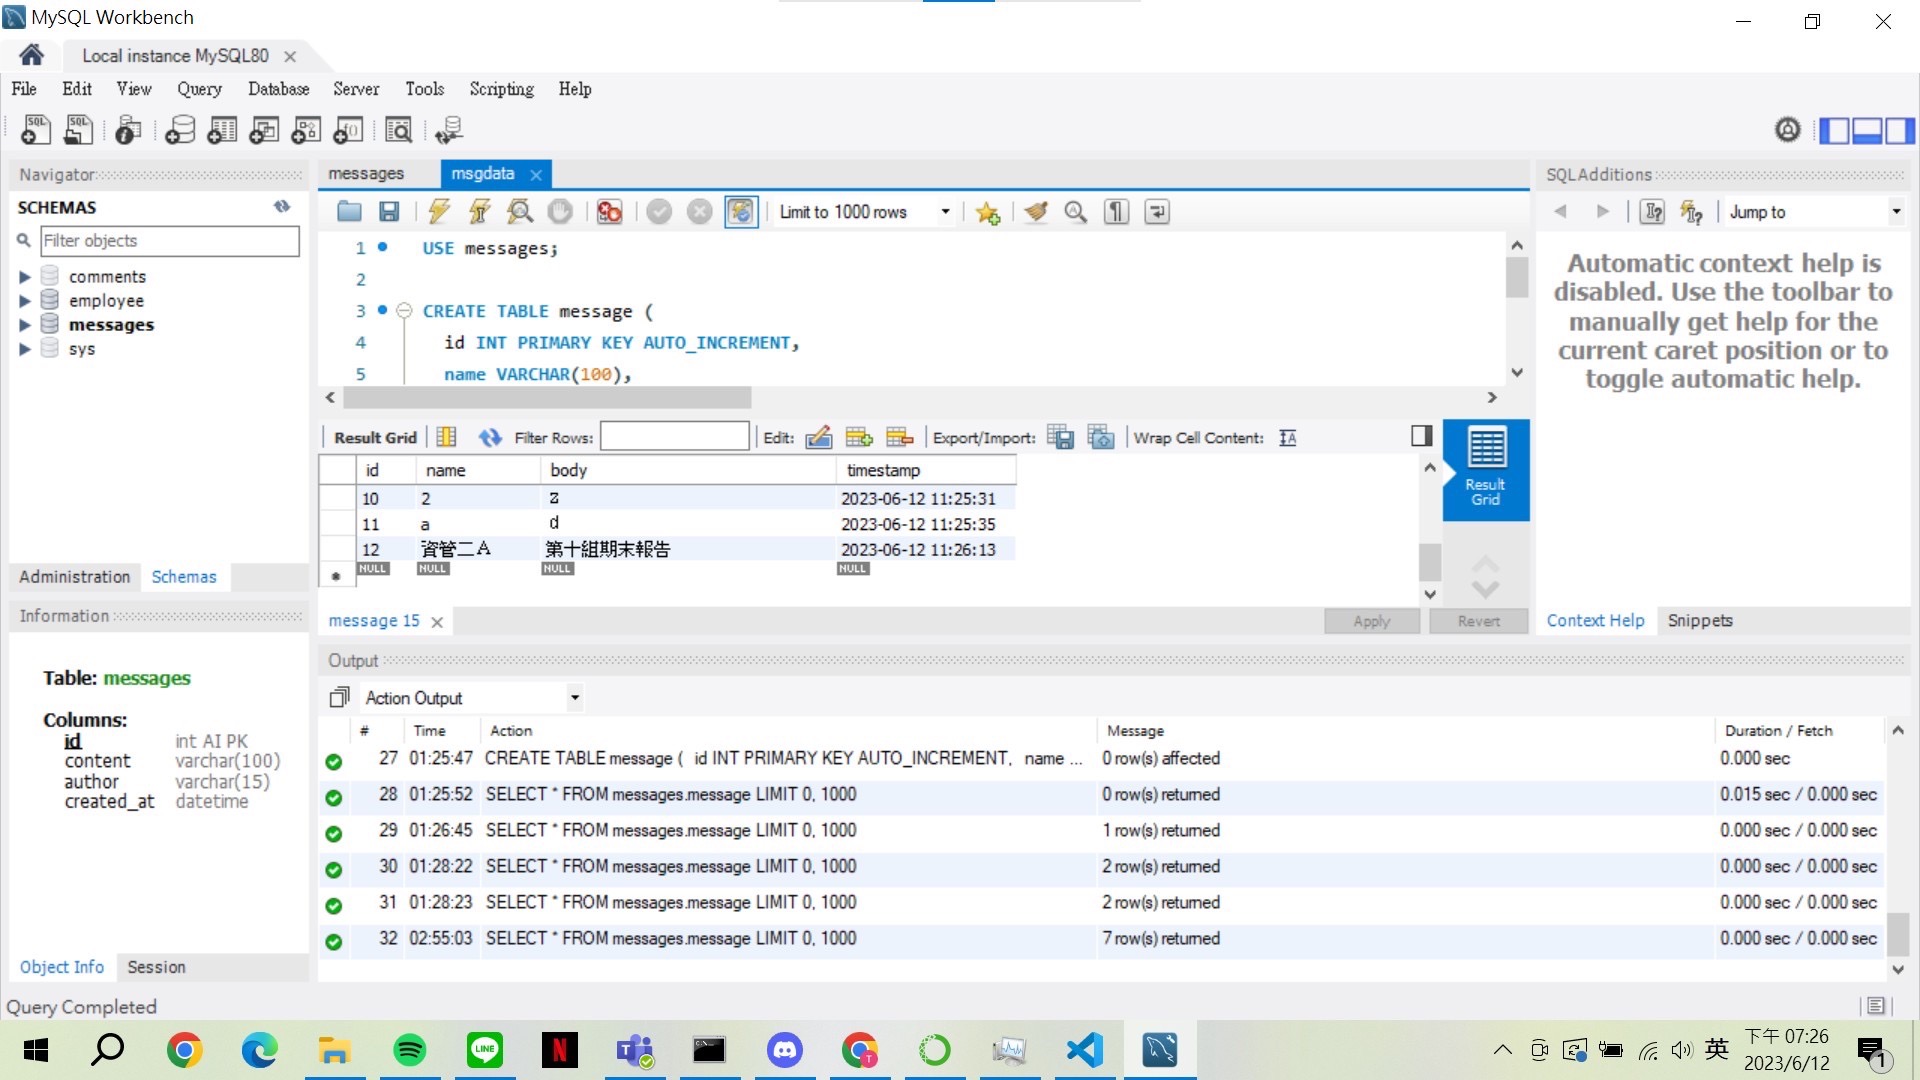This screenshot has width=1920, height=1080.
Task: Refresh schemas list in Navigator
Action: click(282, 206)
